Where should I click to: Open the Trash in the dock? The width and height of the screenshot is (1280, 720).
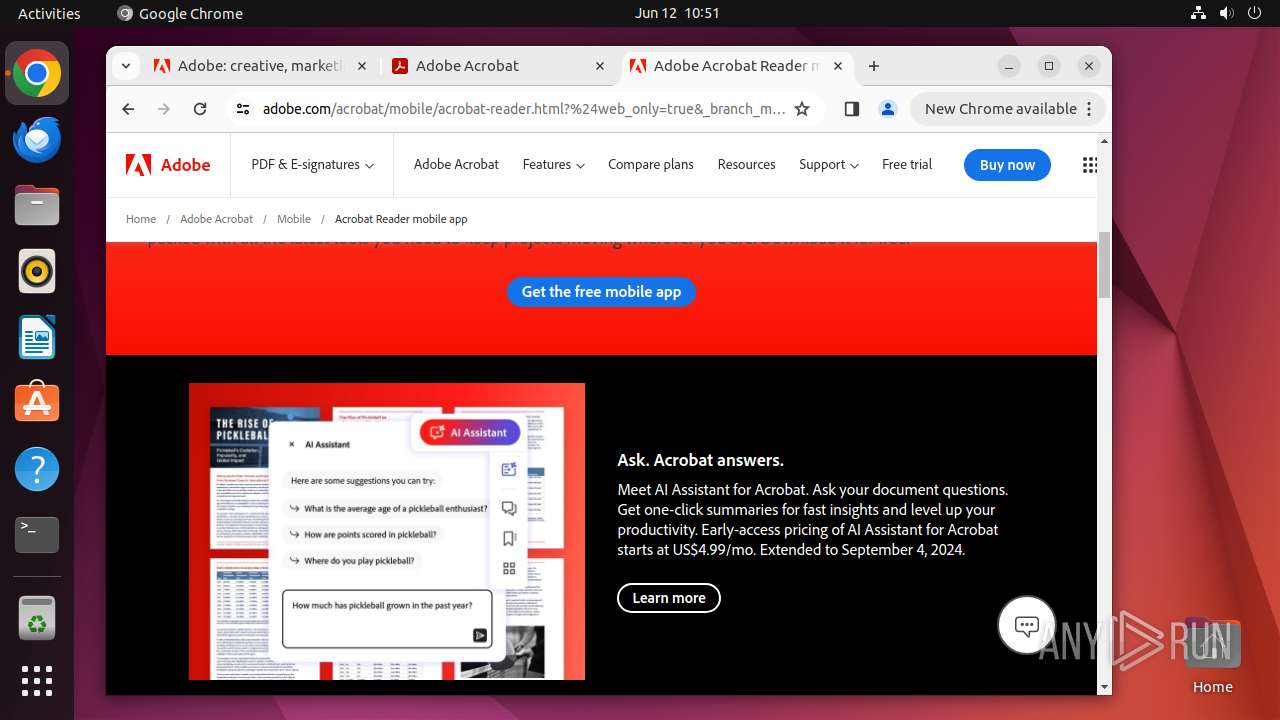tap(37, 618)
